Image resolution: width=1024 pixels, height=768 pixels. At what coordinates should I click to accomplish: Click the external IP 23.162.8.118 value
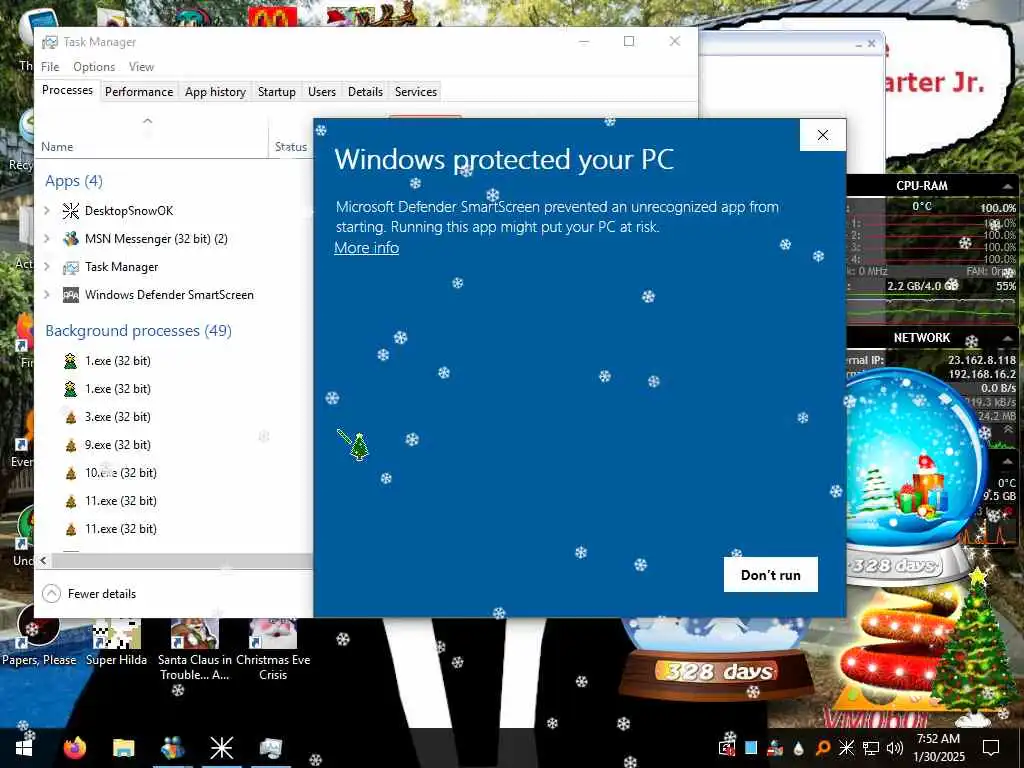982,360
